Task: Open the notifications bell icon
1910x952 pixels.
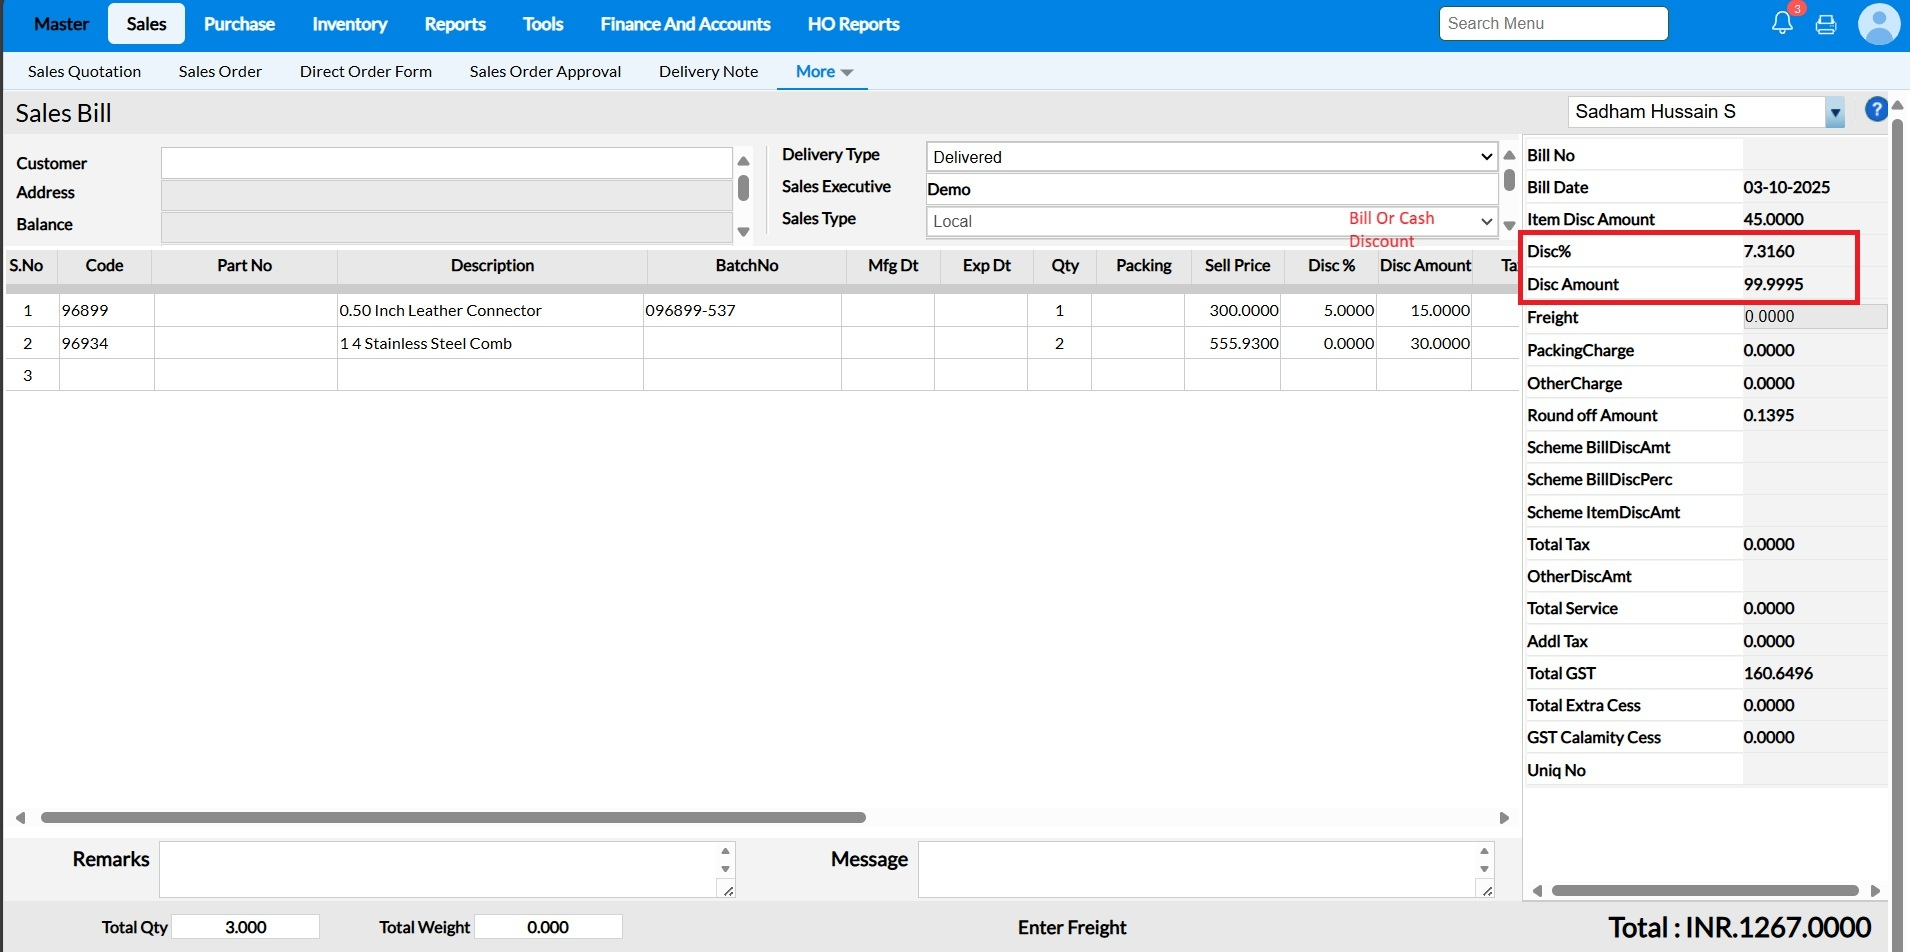Action: point(1782,24)
